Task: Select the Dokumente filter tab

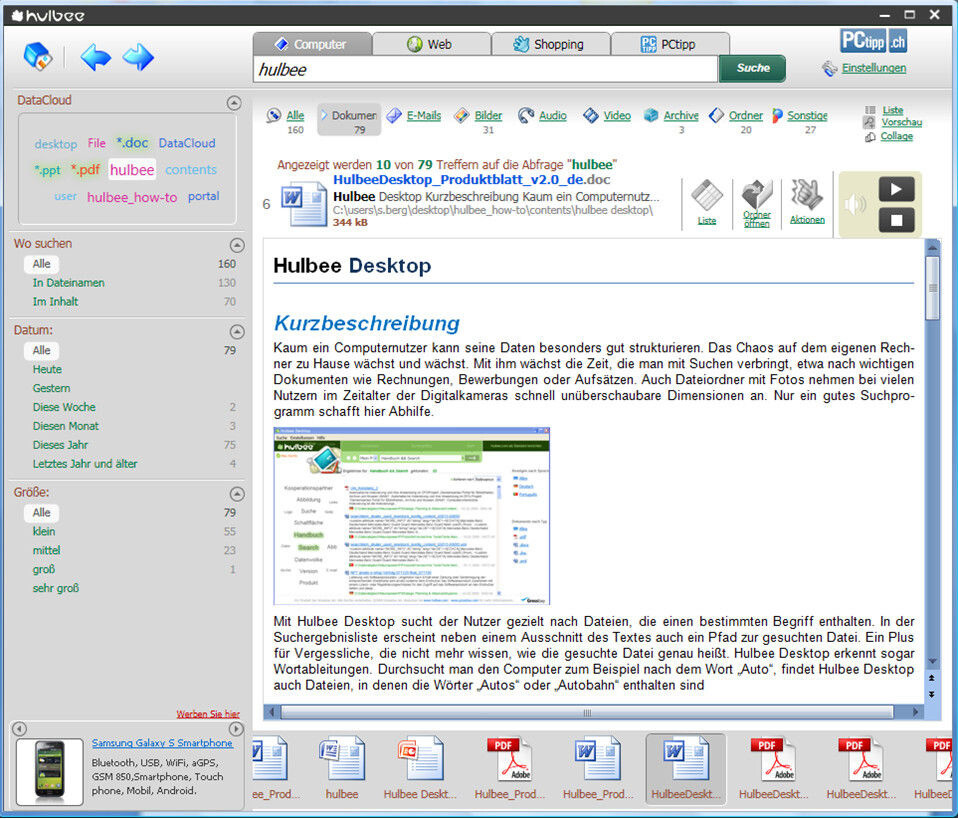Action: click(349, 120)
